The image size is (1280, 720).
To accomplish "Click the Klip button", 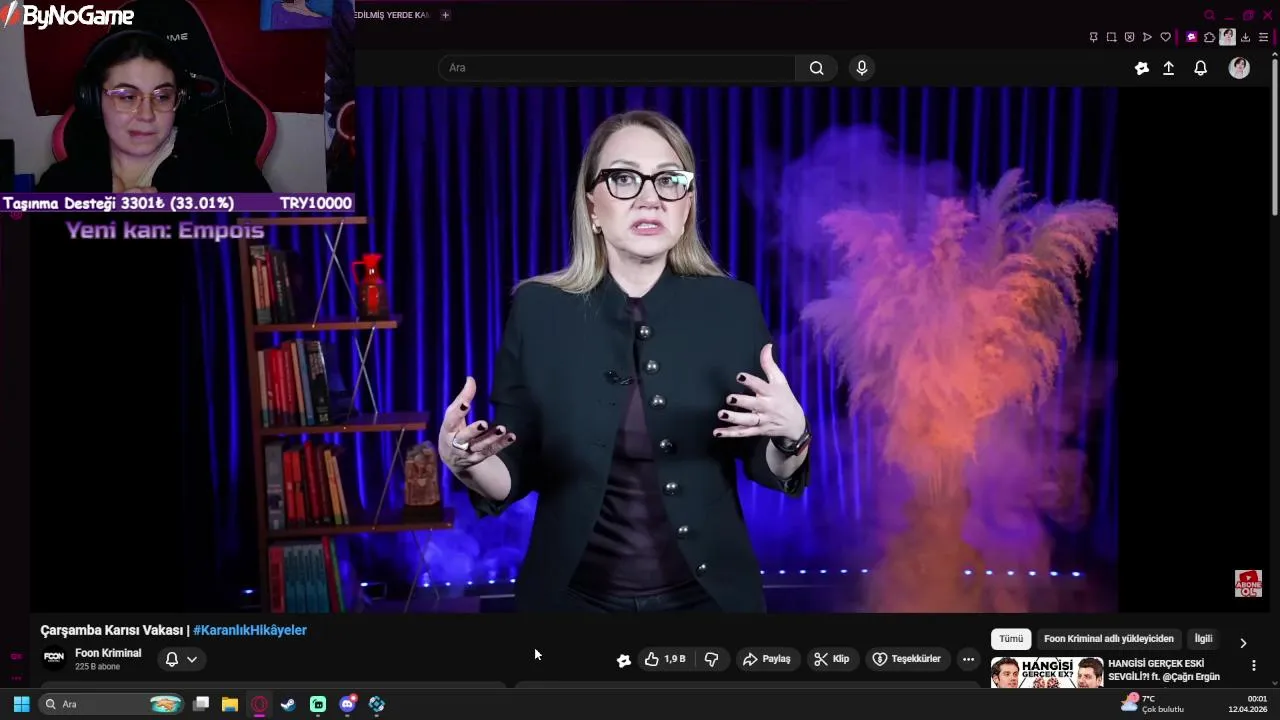I will click(x=831, y=659).
